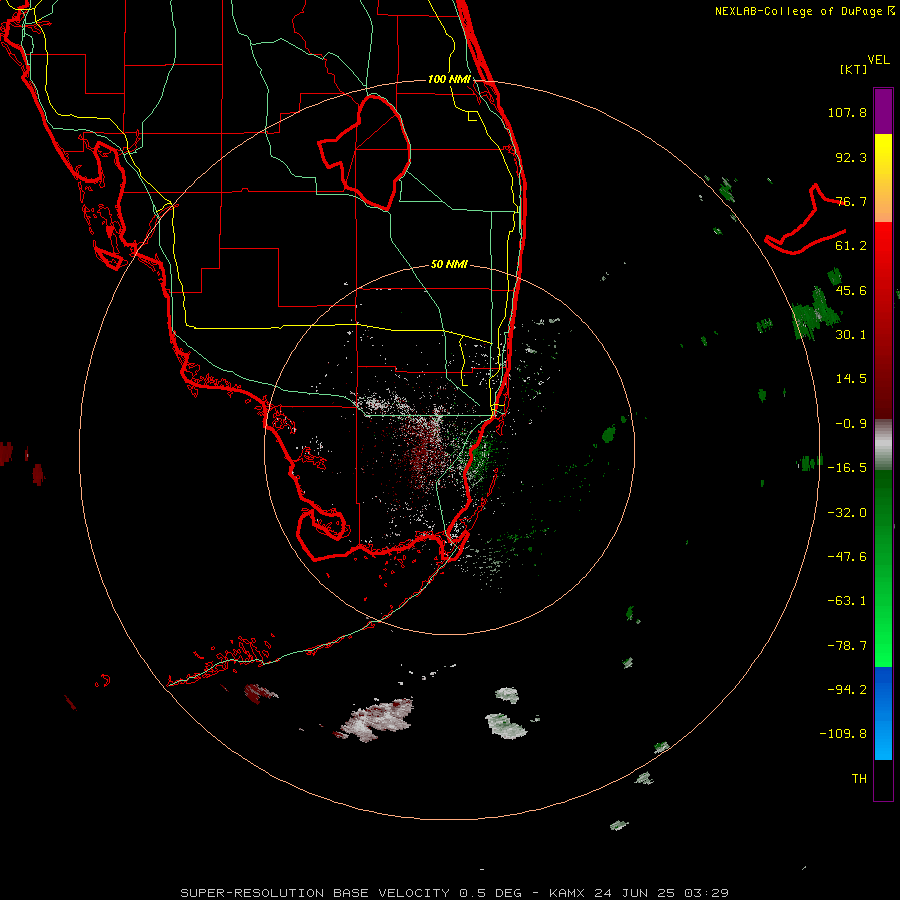
Task: Click the 50 NMI range ring label
Action: 449,264
